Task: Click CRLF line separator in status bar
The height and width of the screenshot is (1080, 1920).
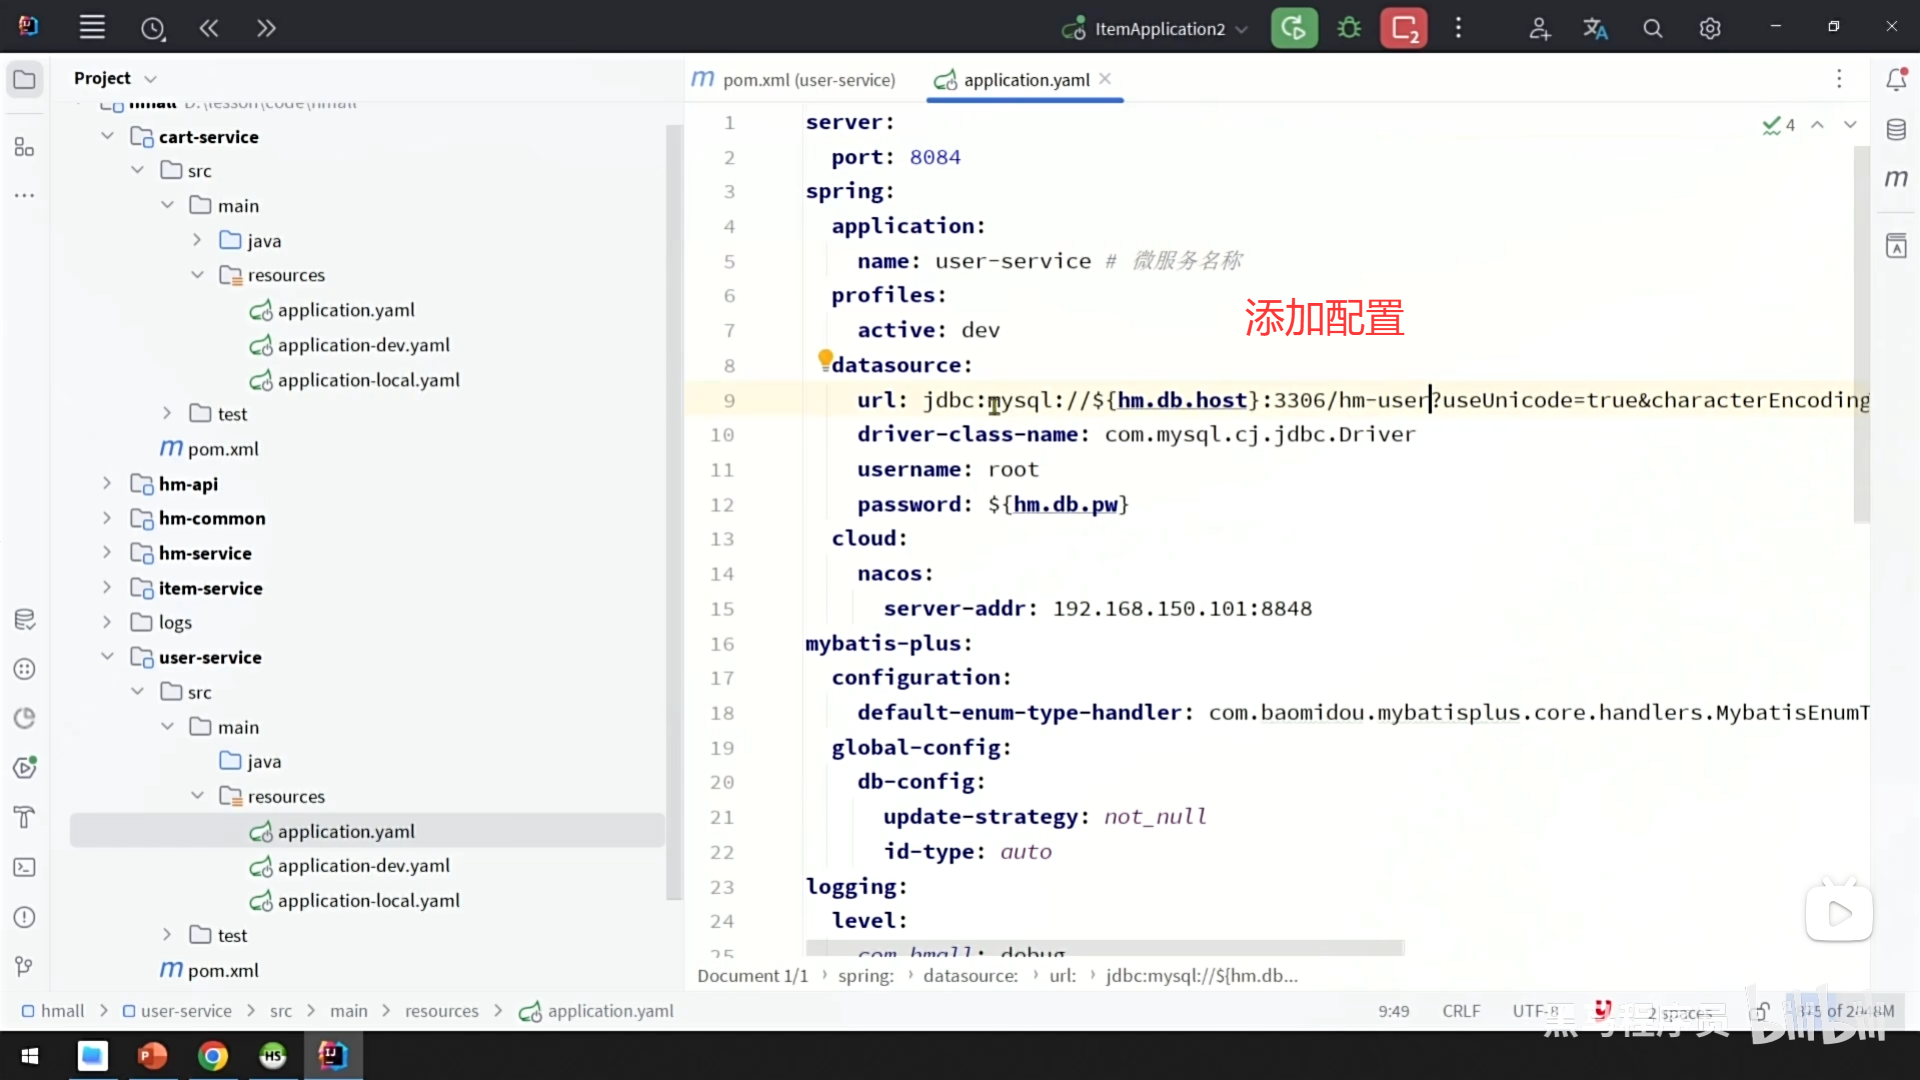Action: [x=1460, y=1011]
